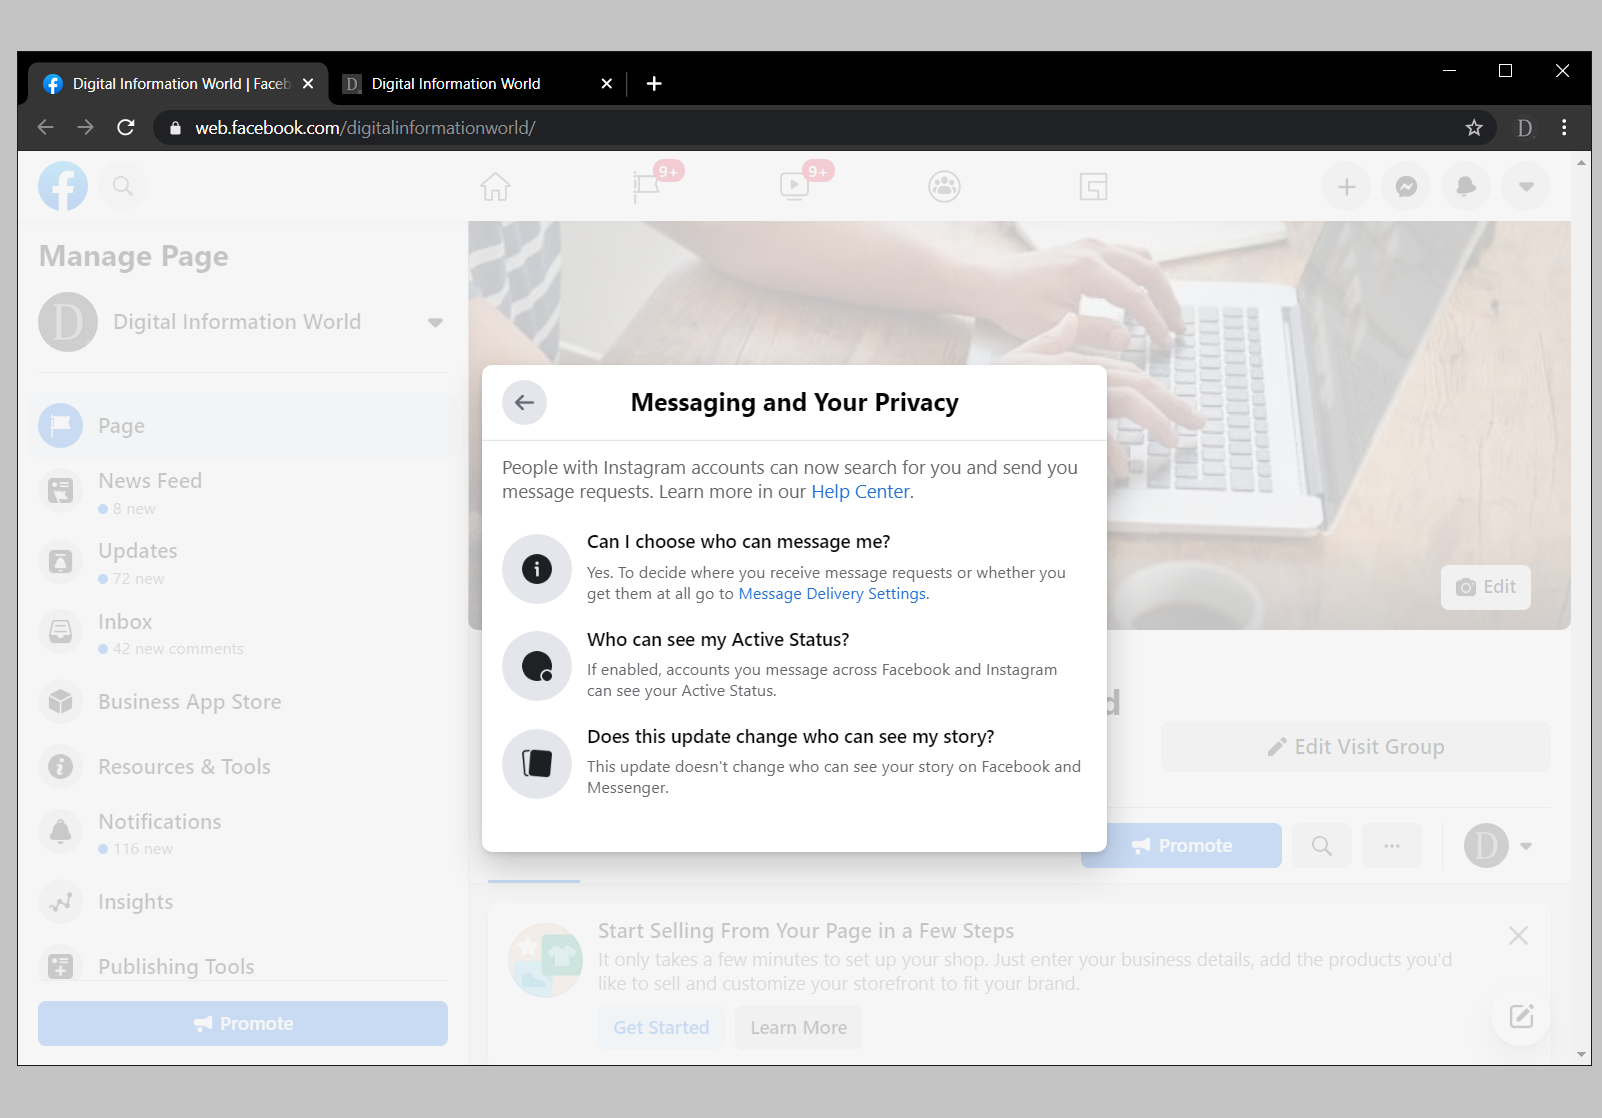
Task: Open the Inbox sidebar icon
Action: tap(60, 631)
